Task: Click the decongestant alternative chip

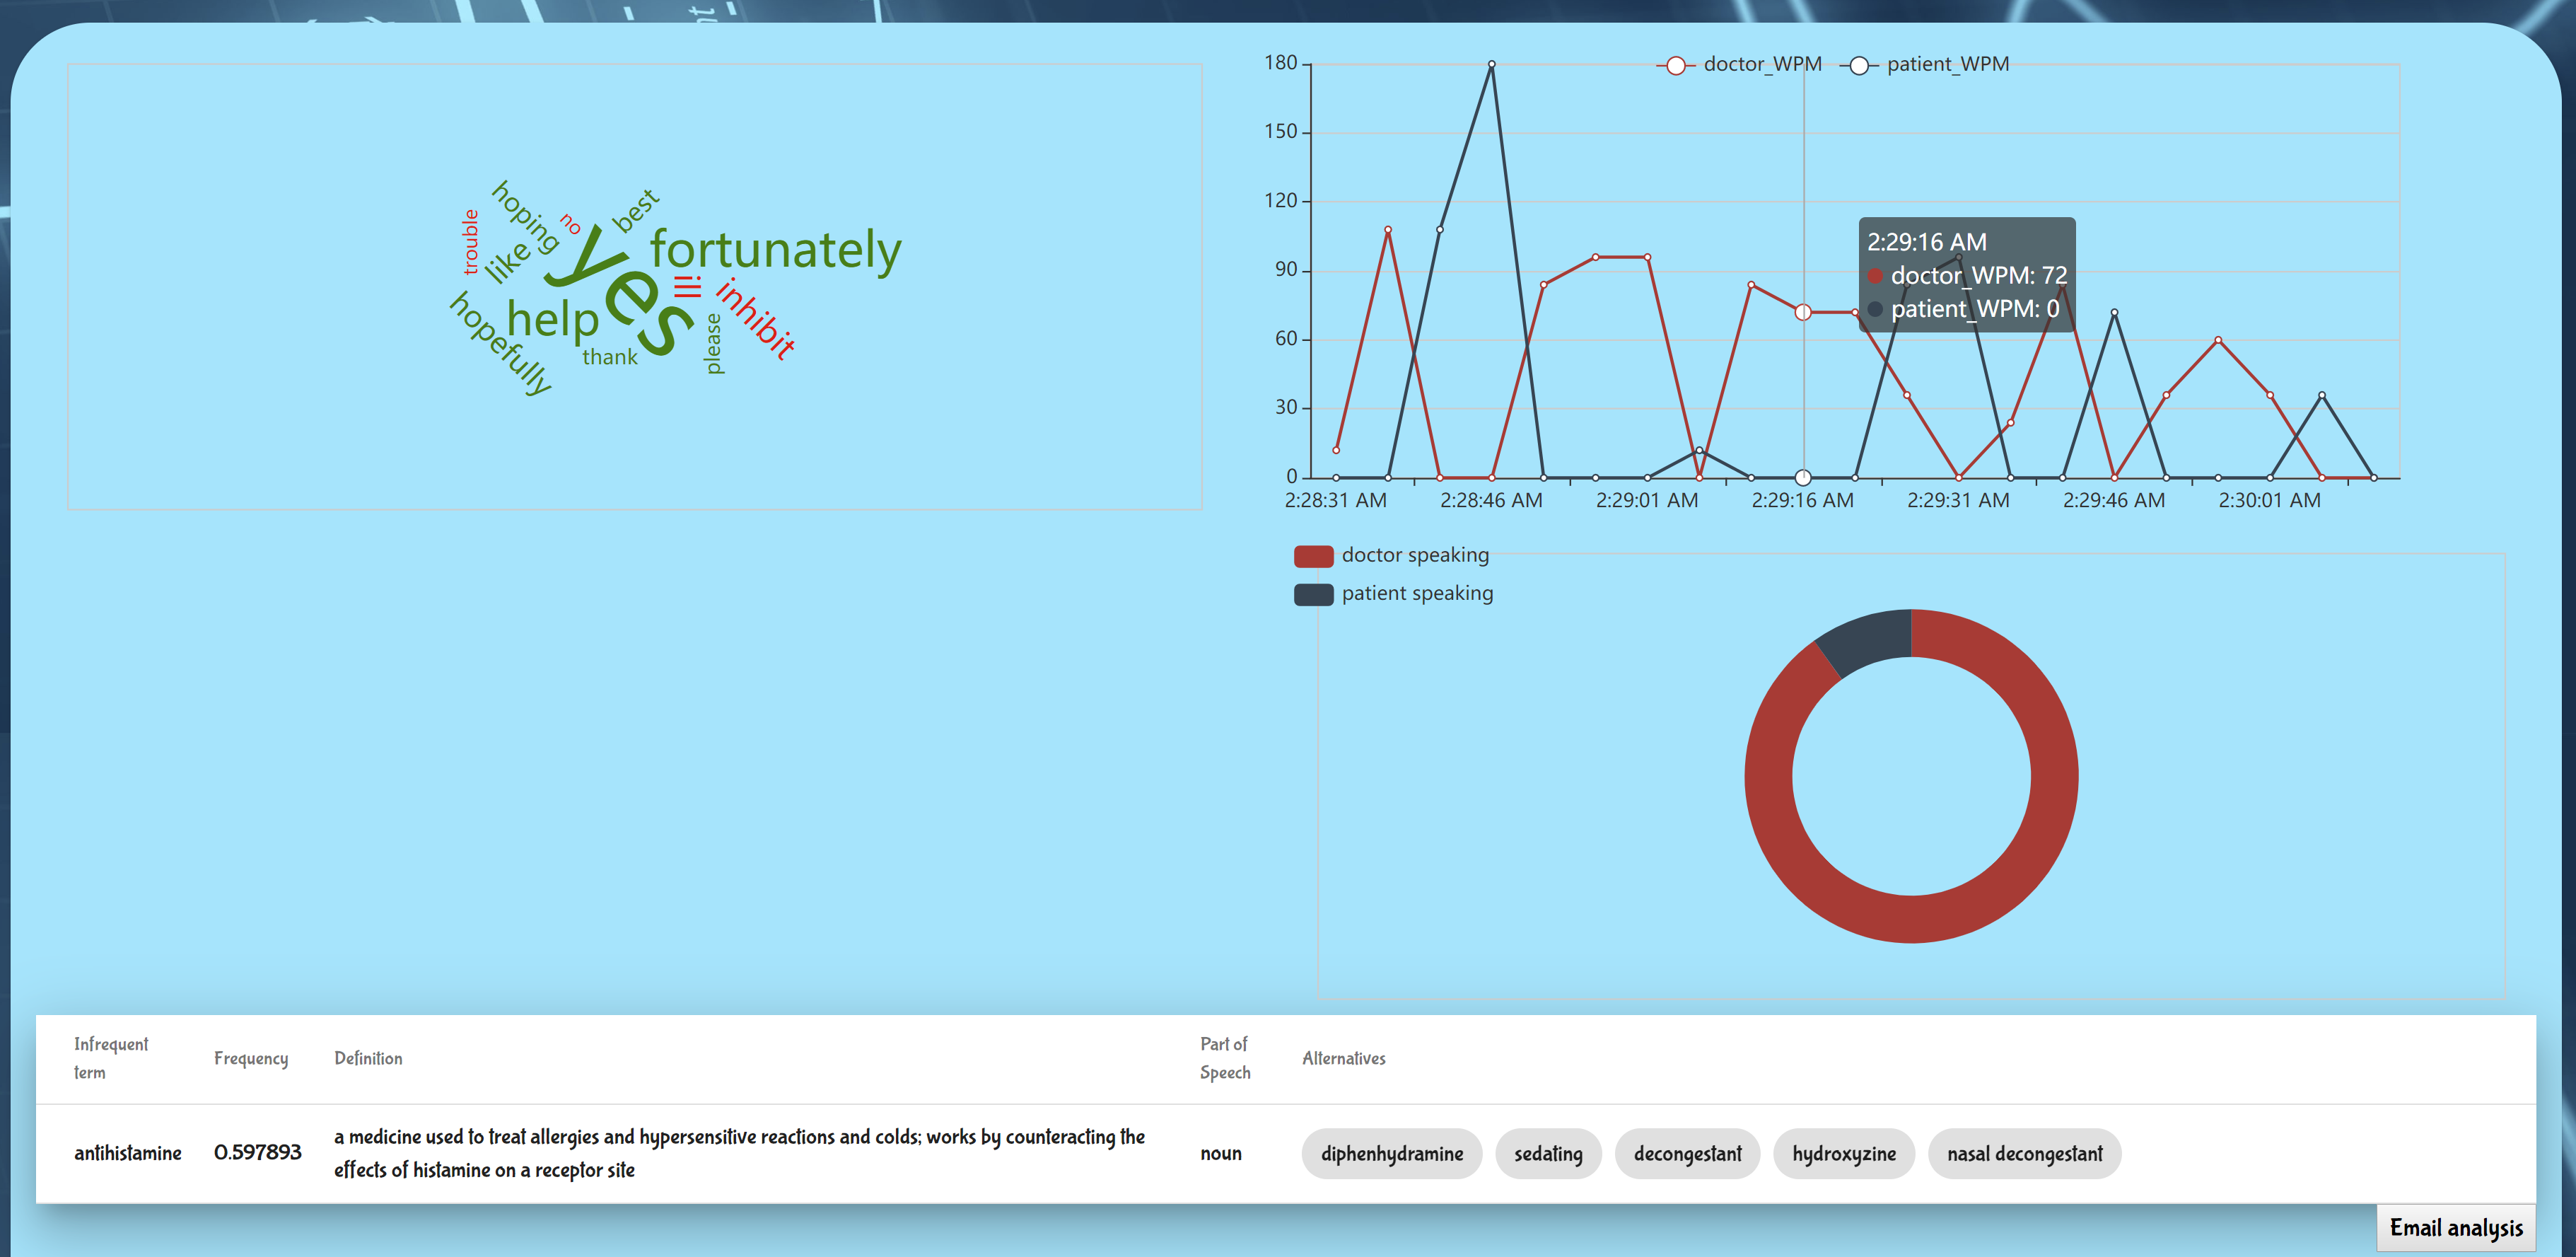Action: [1687, 1153]
